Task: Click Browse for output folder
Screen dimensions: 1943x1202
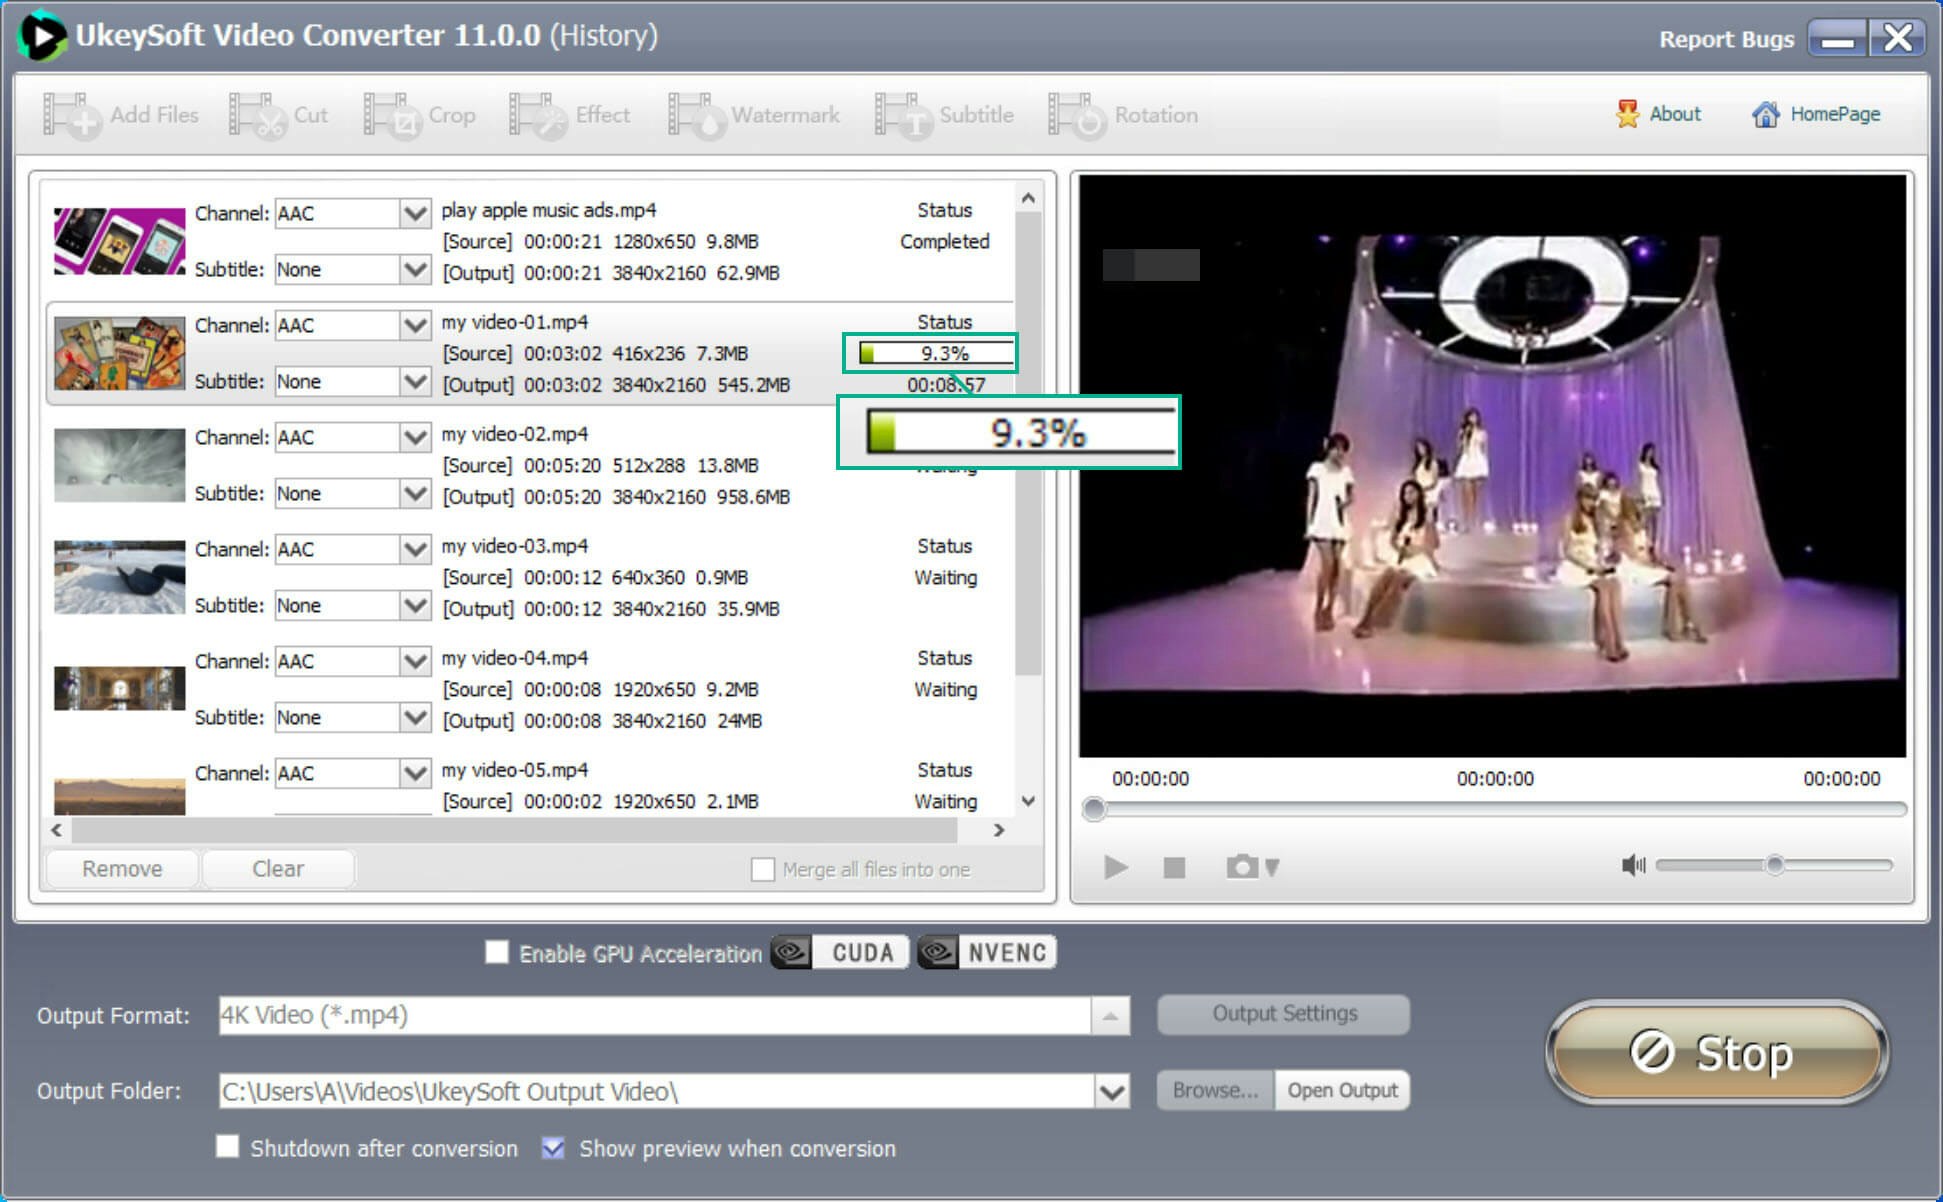Action: click(1215, 1090)
